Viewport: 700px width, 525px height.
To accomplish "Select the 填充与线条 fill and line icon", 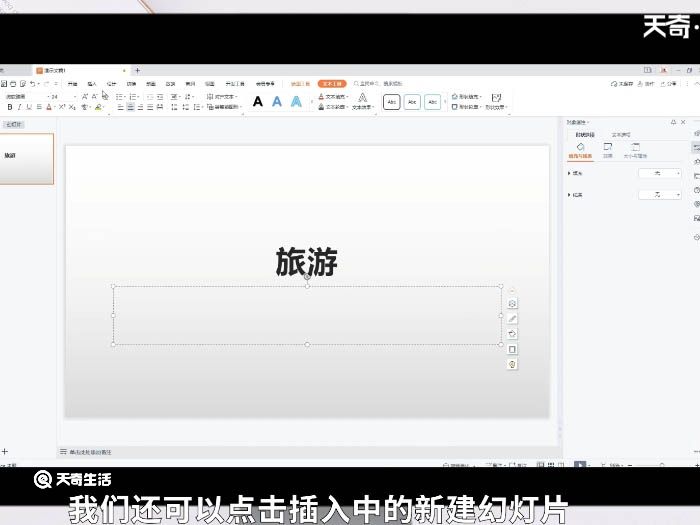I will click(x=580, y=150).
